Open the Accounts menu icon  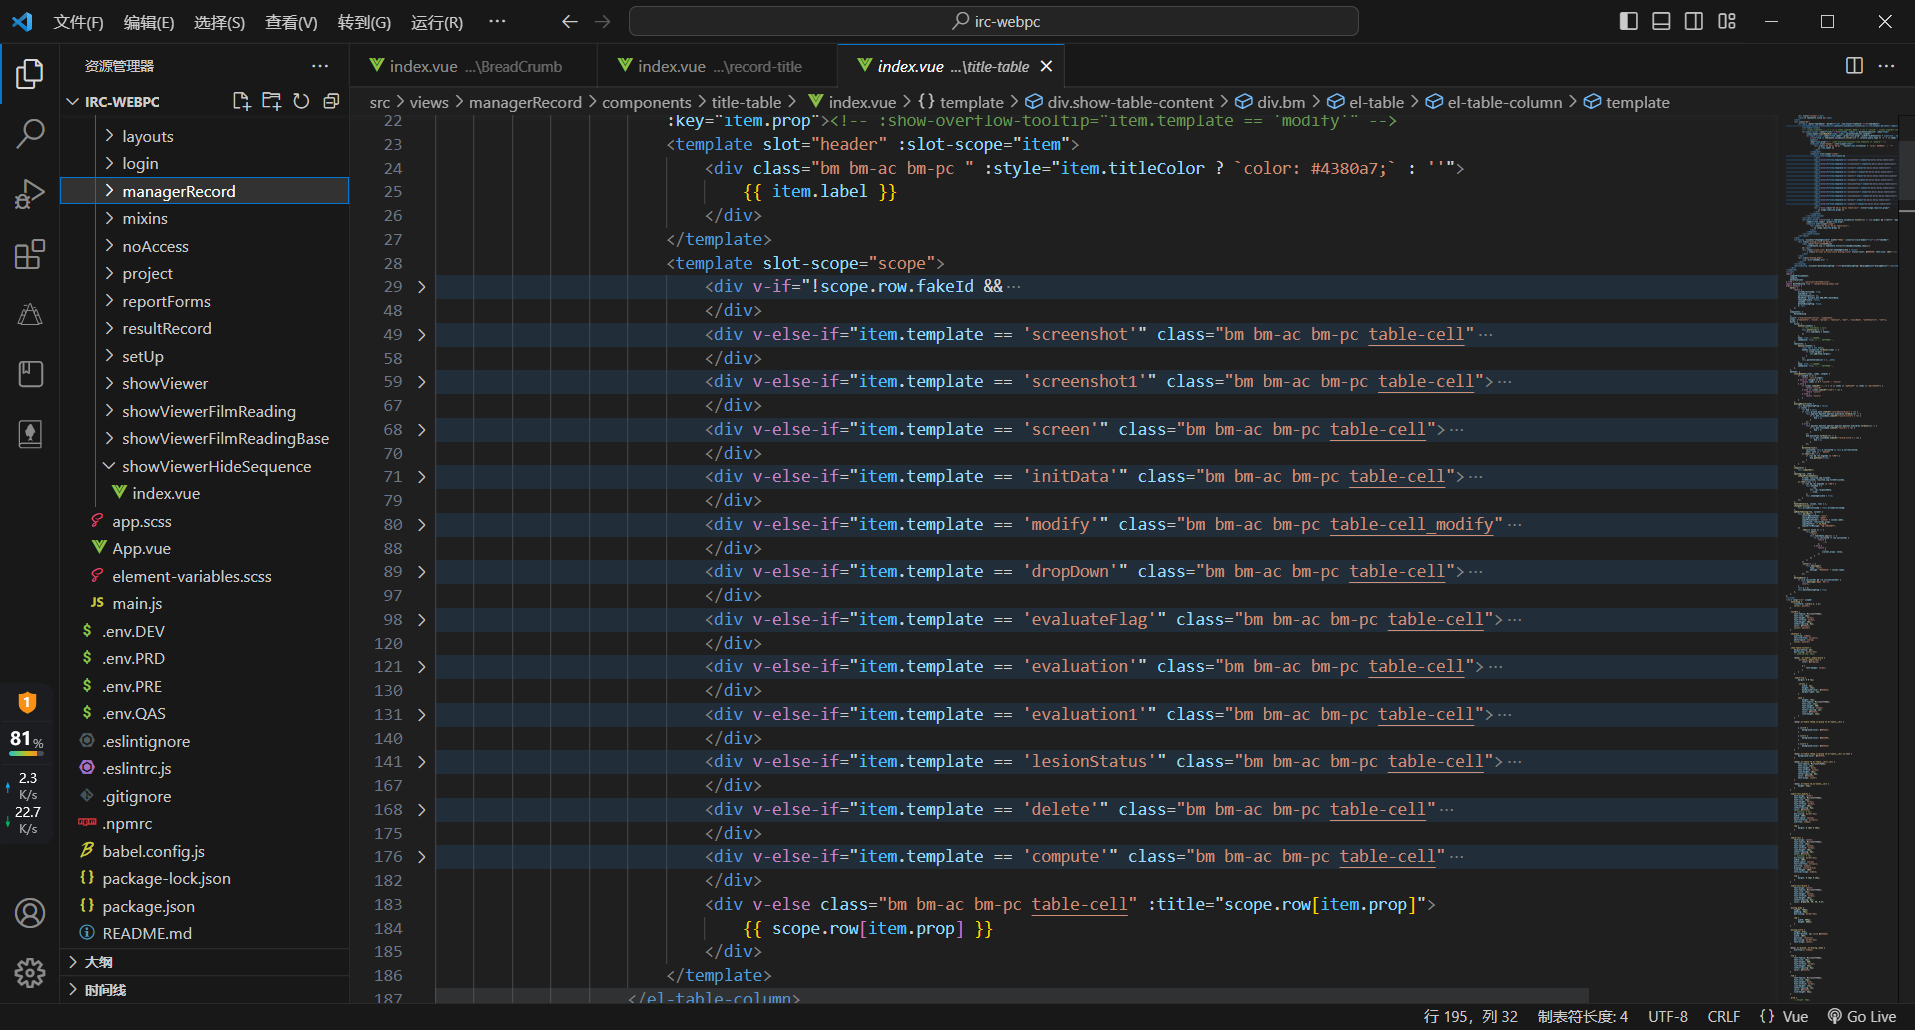(x=30, y=913)
